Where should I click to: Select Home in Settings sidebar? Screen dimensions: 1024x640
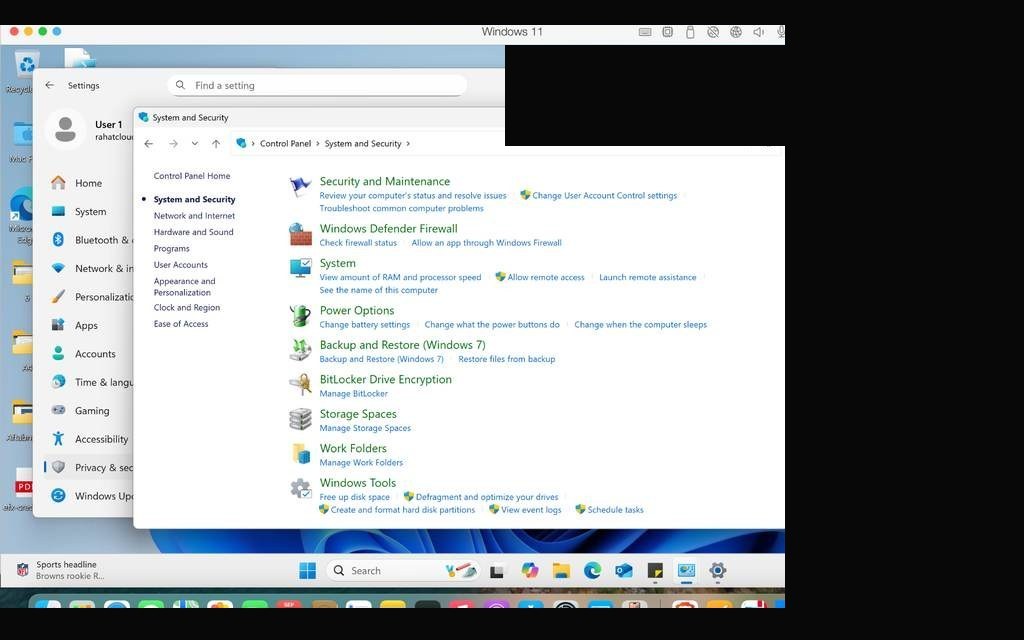pos(88,184)
